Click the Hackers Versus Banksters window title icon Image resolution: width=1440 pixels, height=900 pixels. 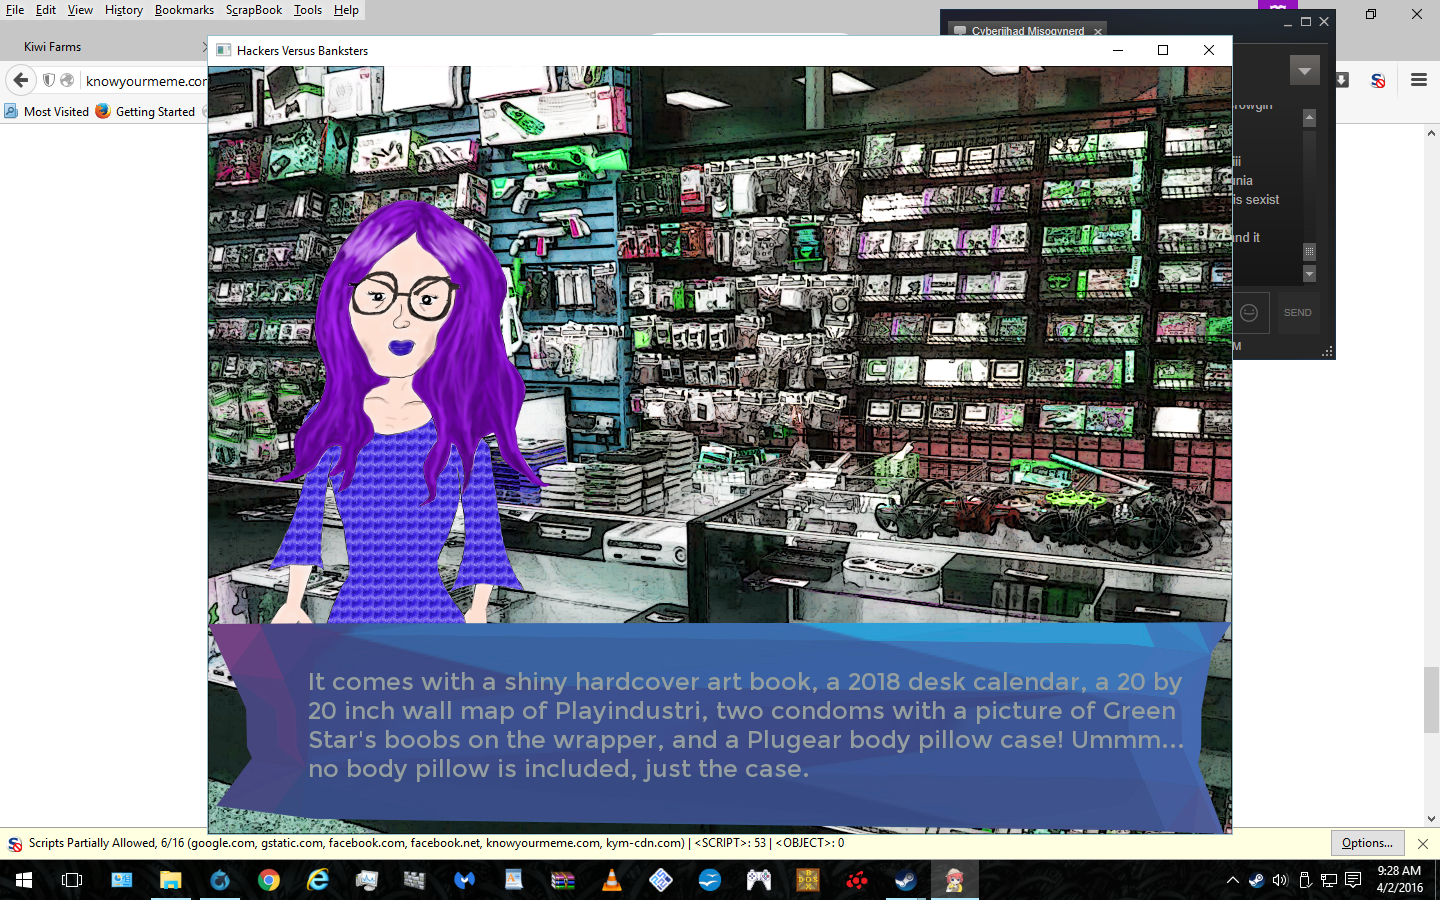[224, 50]
